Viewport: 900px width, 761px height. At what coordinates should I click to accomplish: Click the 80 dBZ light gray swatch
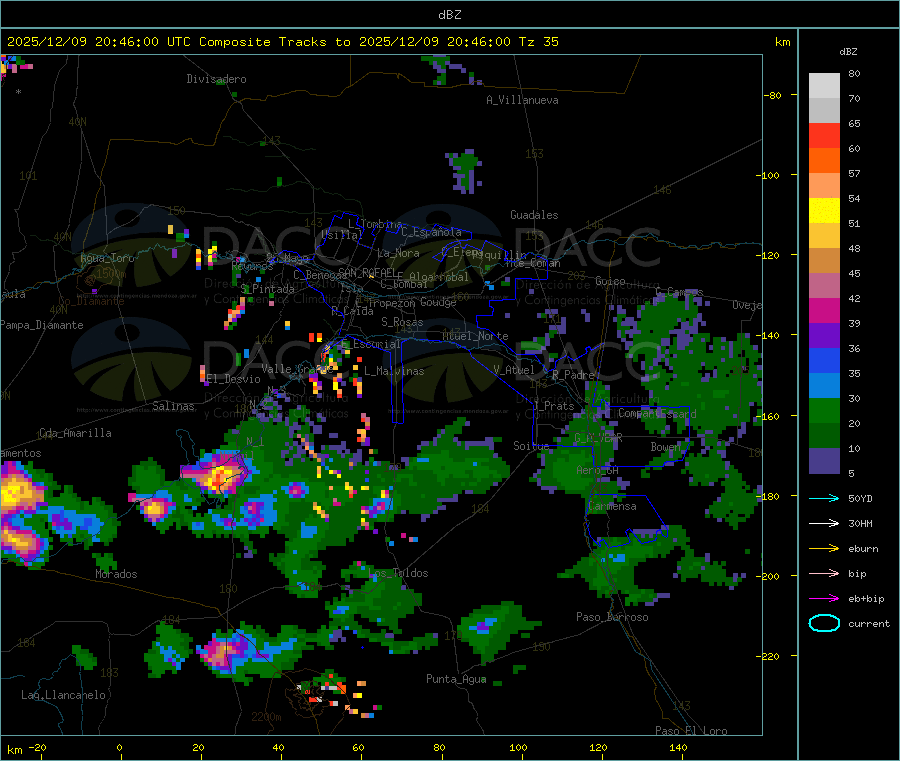824,86
